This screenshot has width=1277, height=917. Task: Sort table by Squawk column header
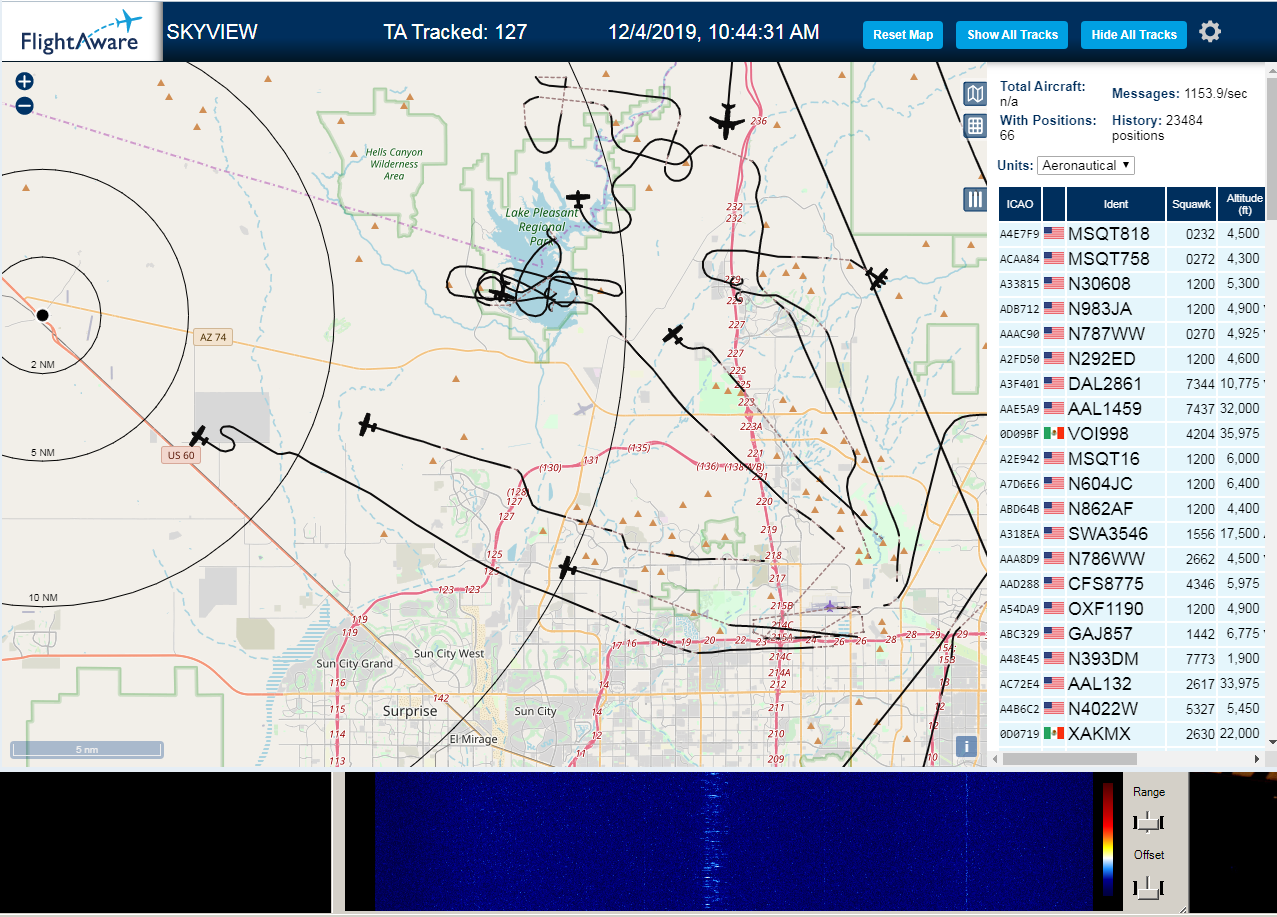(x=1192, y=204)
